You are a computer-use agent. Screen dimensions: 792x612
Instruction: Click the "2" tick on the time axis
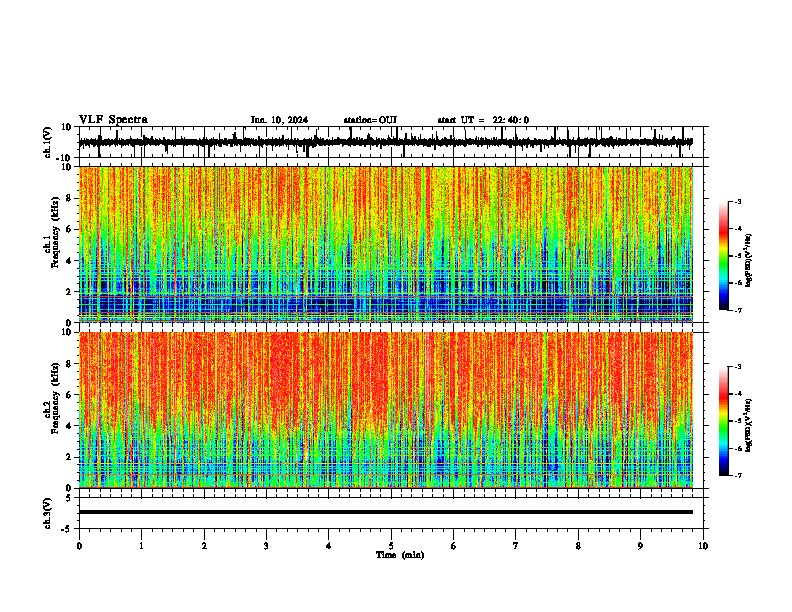tap(204, 546)
